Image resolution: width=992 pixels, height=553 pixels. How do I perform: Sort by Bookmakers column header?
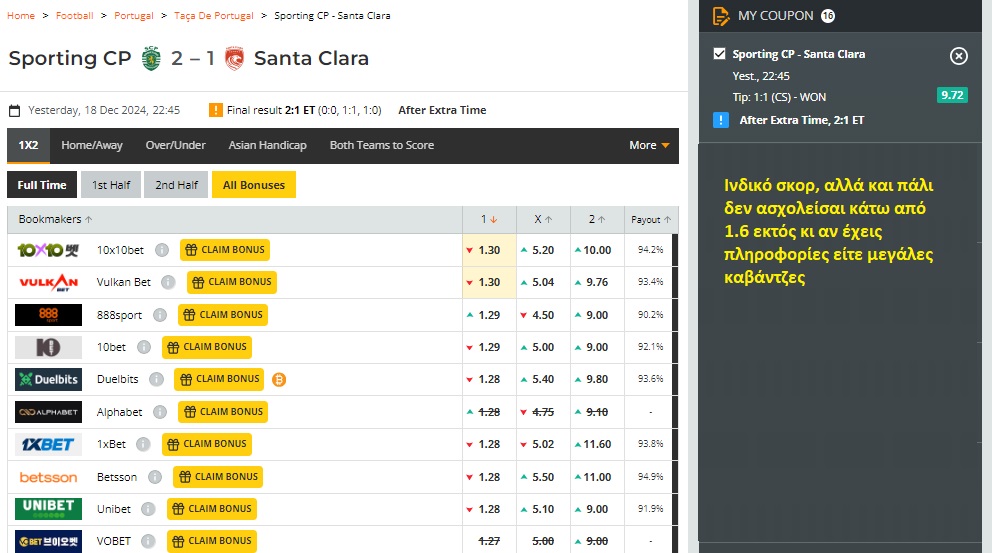point(55,219)
